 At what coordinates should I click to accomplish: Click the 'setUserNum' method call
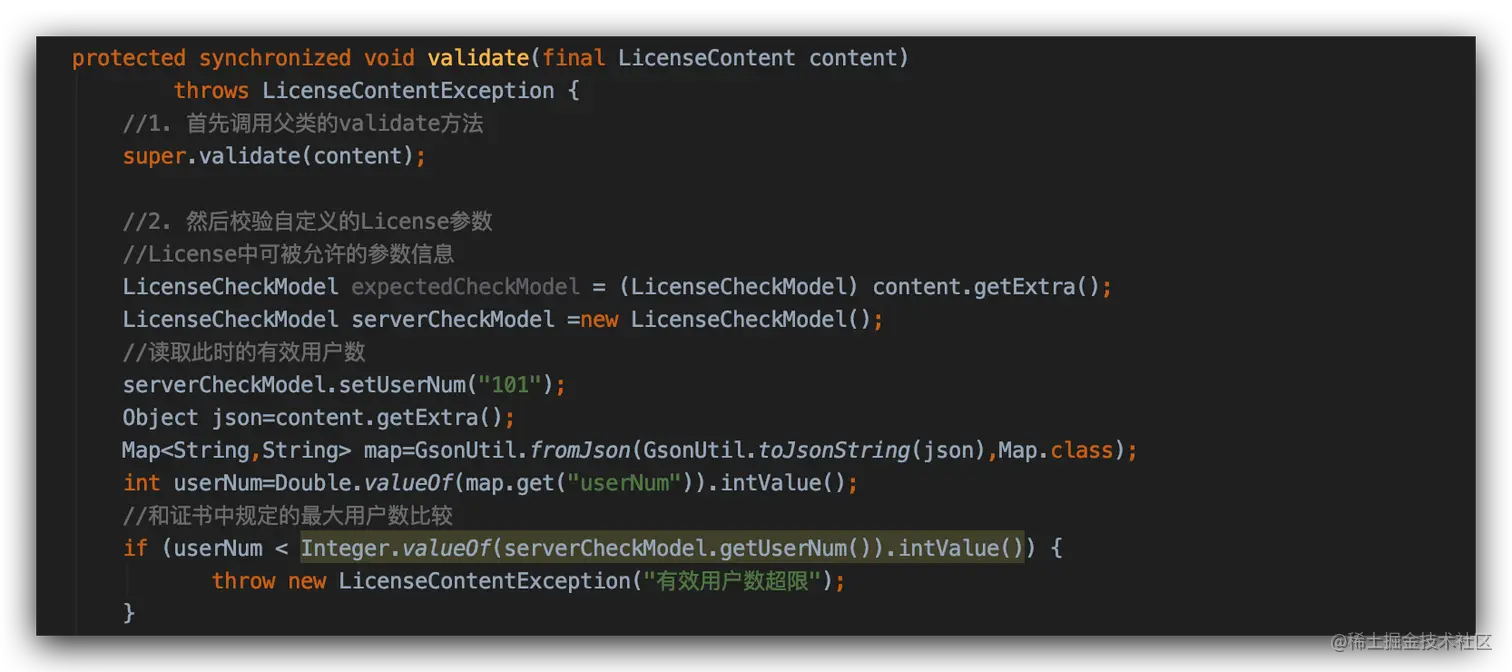[402, 385]
